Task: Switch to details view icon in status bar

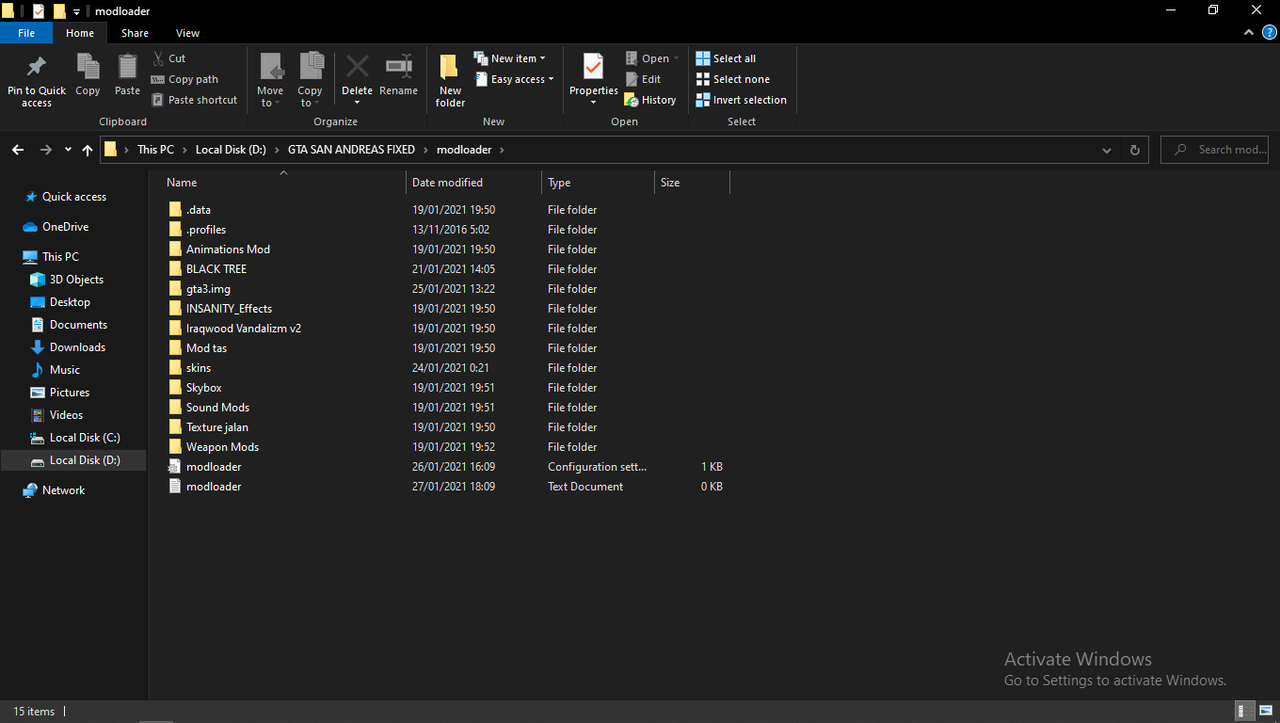Action: tap(1245, 711)
